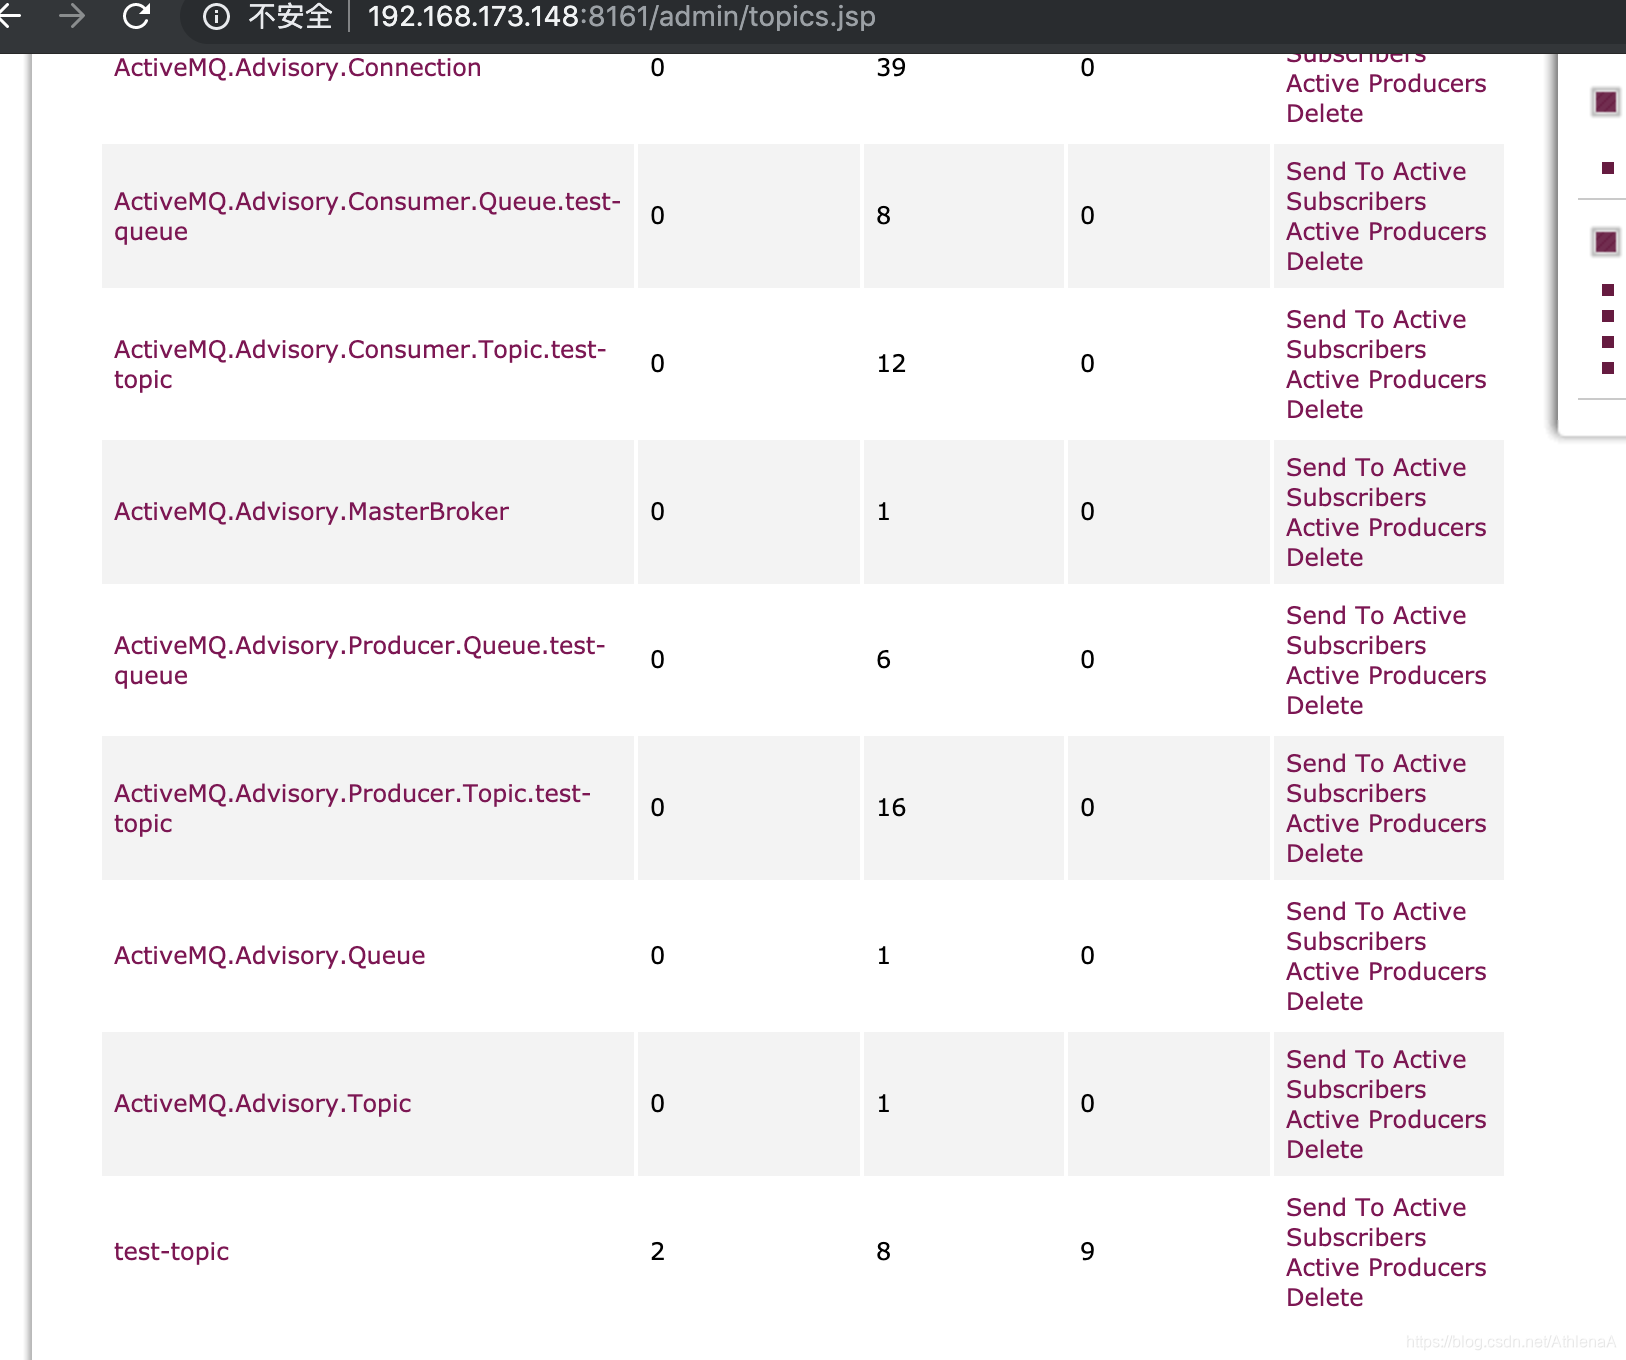The image size is (1626, 1360).
Task: Send to active subscribers of MasterBroker
Action: point(1376,482)
